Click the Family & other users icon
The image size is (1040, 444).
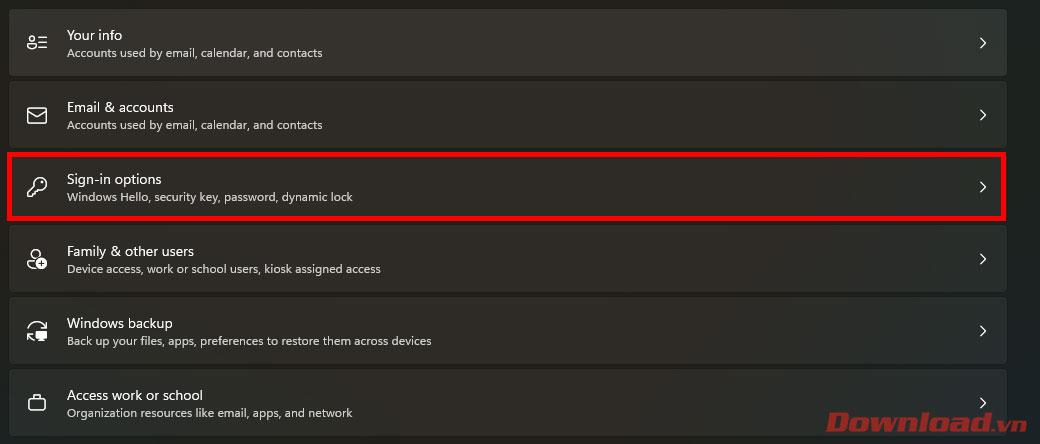(37, 259)
